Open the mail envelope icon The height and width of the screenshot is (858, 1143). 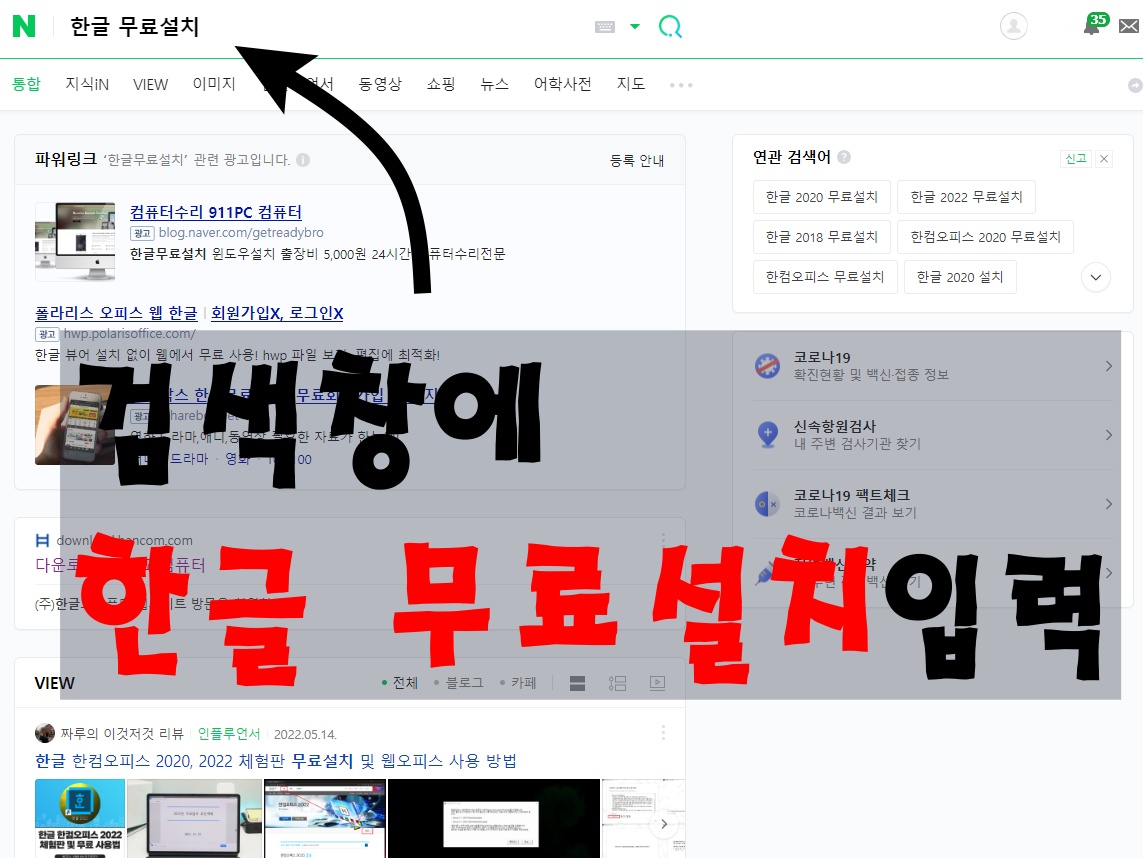1129,26
